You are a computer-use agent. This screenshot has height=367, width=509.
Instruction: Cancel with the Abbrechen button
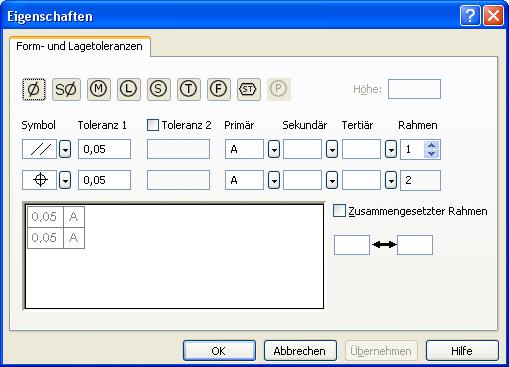click(x=300, y=351)
